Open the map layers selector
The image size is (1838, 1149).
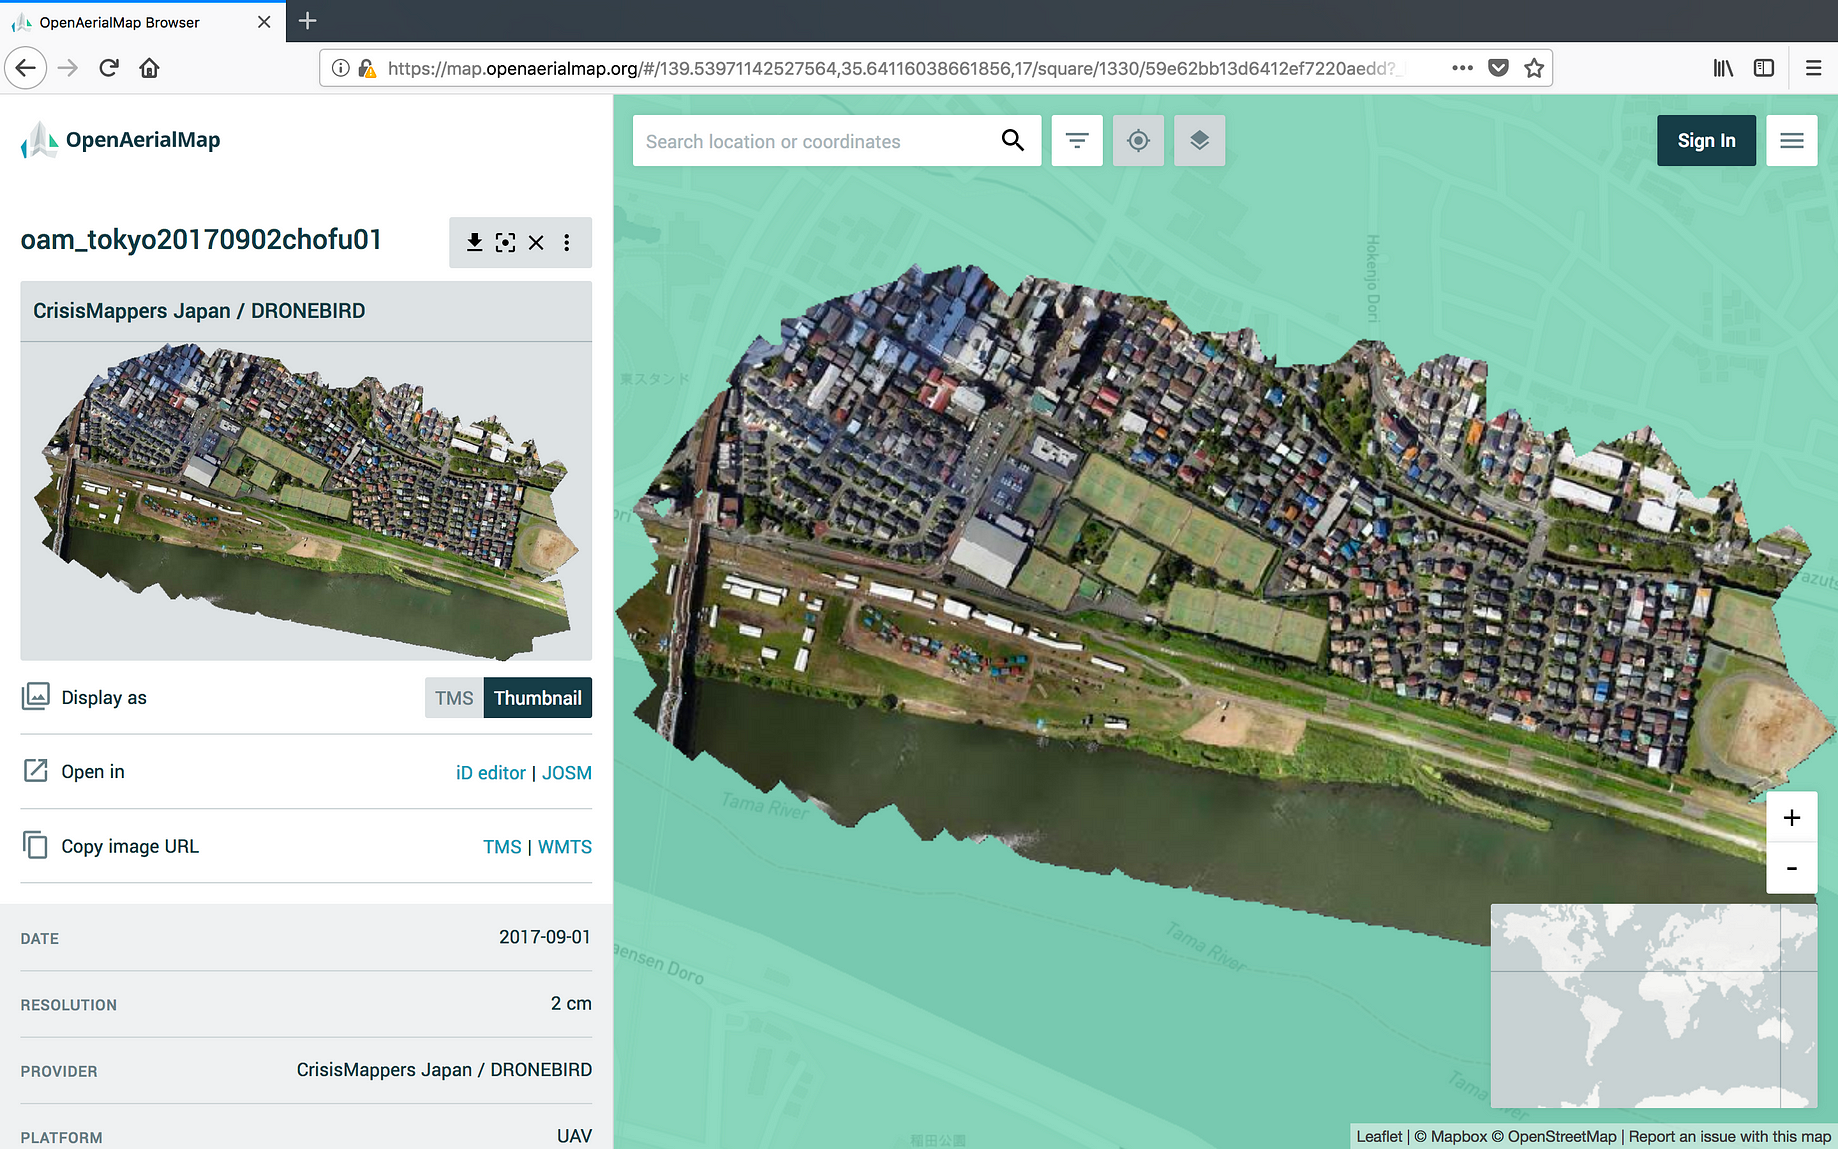[x=1199, y=141]
